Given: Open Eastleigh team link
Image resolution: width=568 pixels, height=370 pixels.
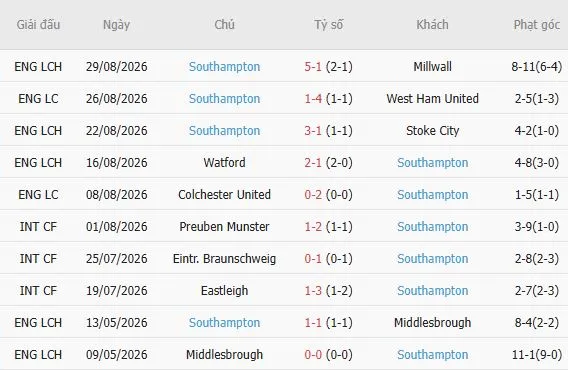Looking at the screenshot, I should (x=224, y=291).
